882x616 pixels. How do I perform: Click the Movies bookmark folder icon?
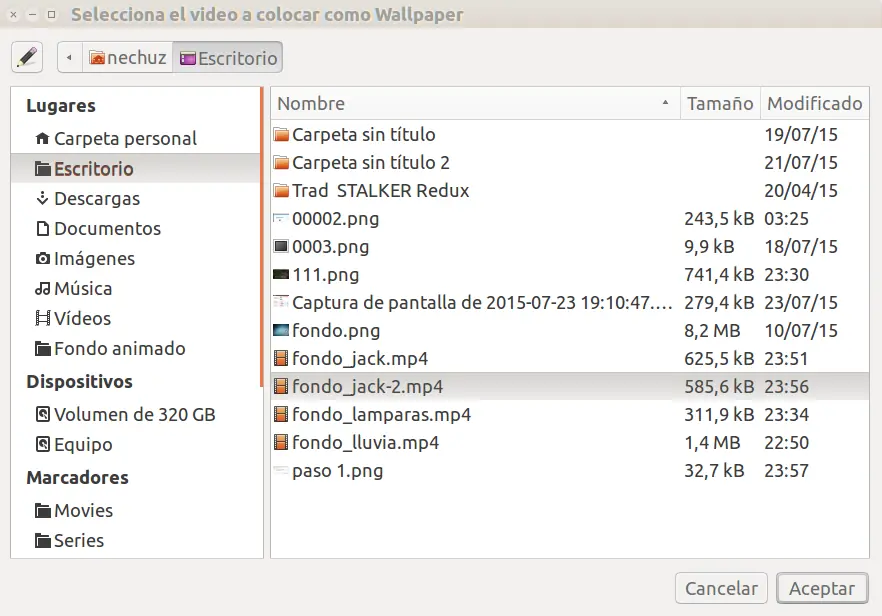(42, 510)
